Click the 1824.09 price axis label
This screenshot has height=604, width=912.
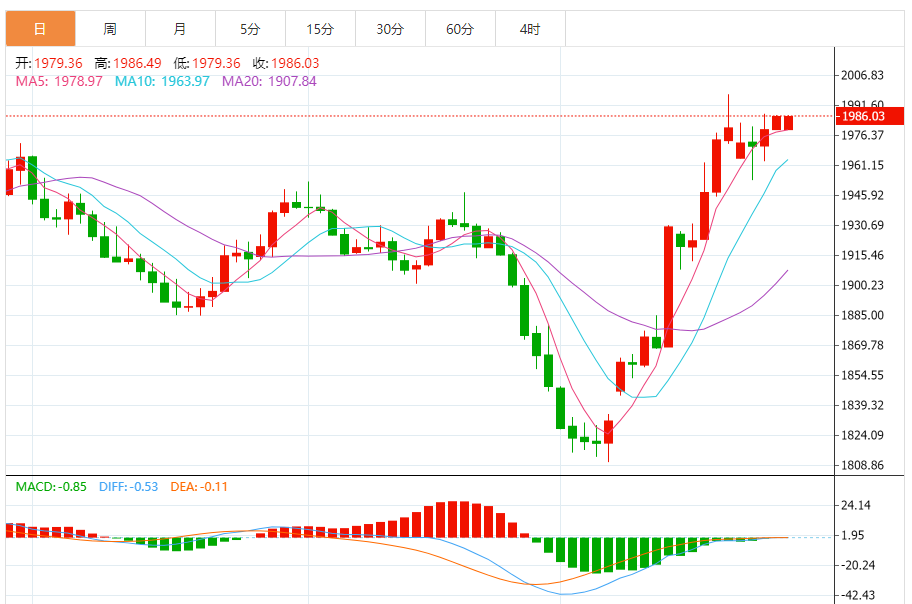863,435
